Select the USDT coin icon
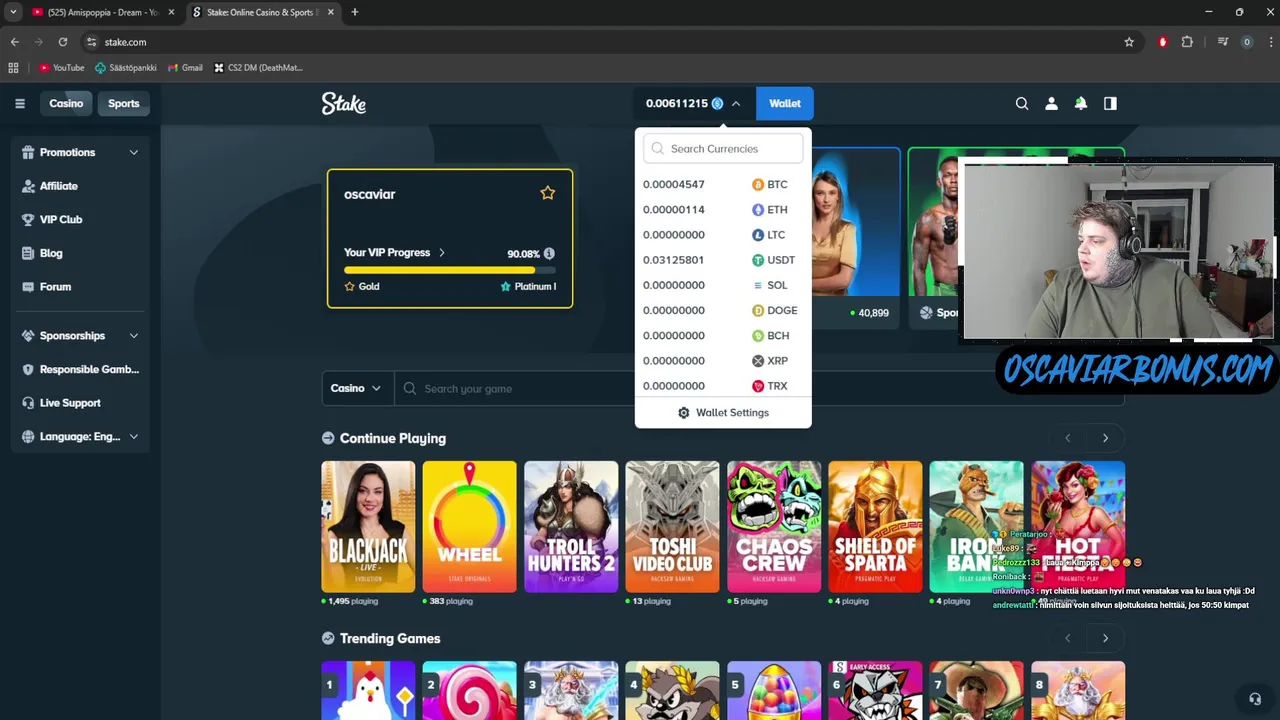The width and height of the screenshot is (1280, 720). pyautogui.click(x=758, y=260)
